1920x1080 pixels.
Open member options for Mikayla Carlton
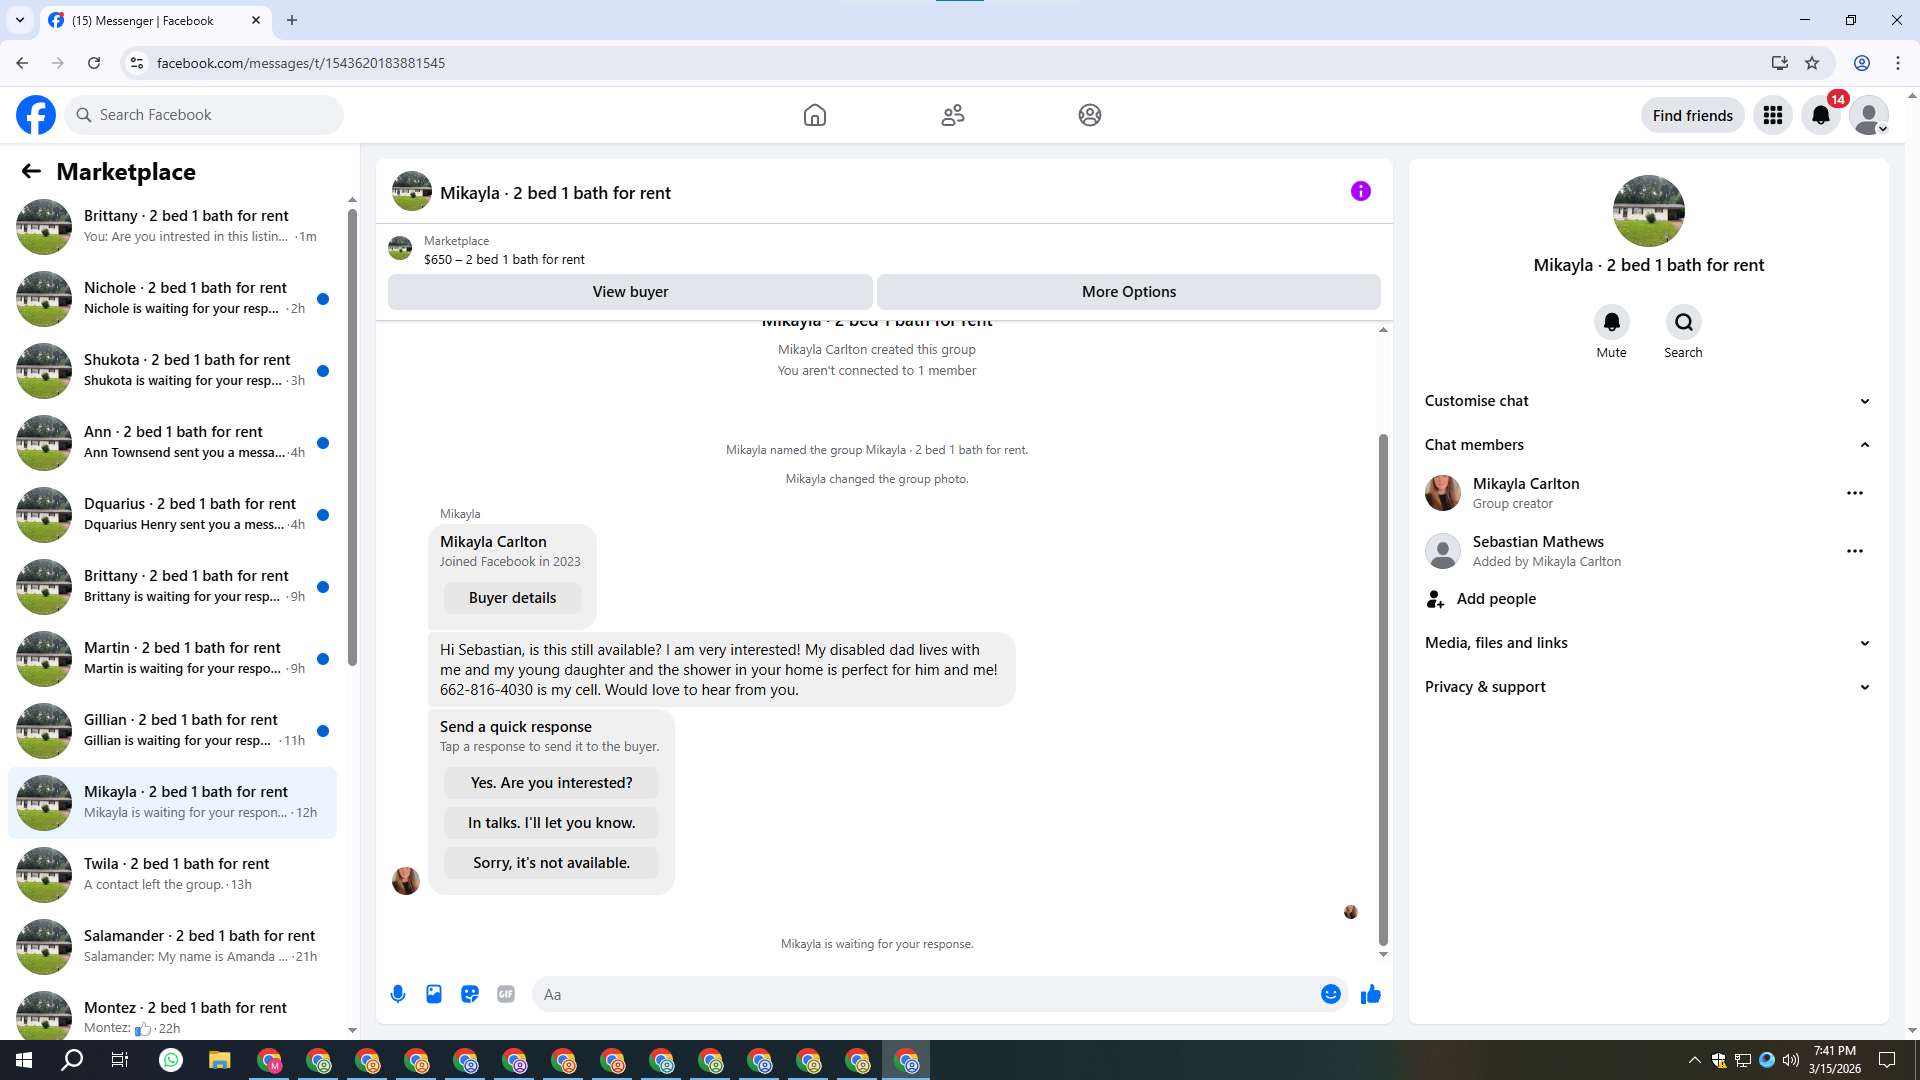pos(1855,493)
